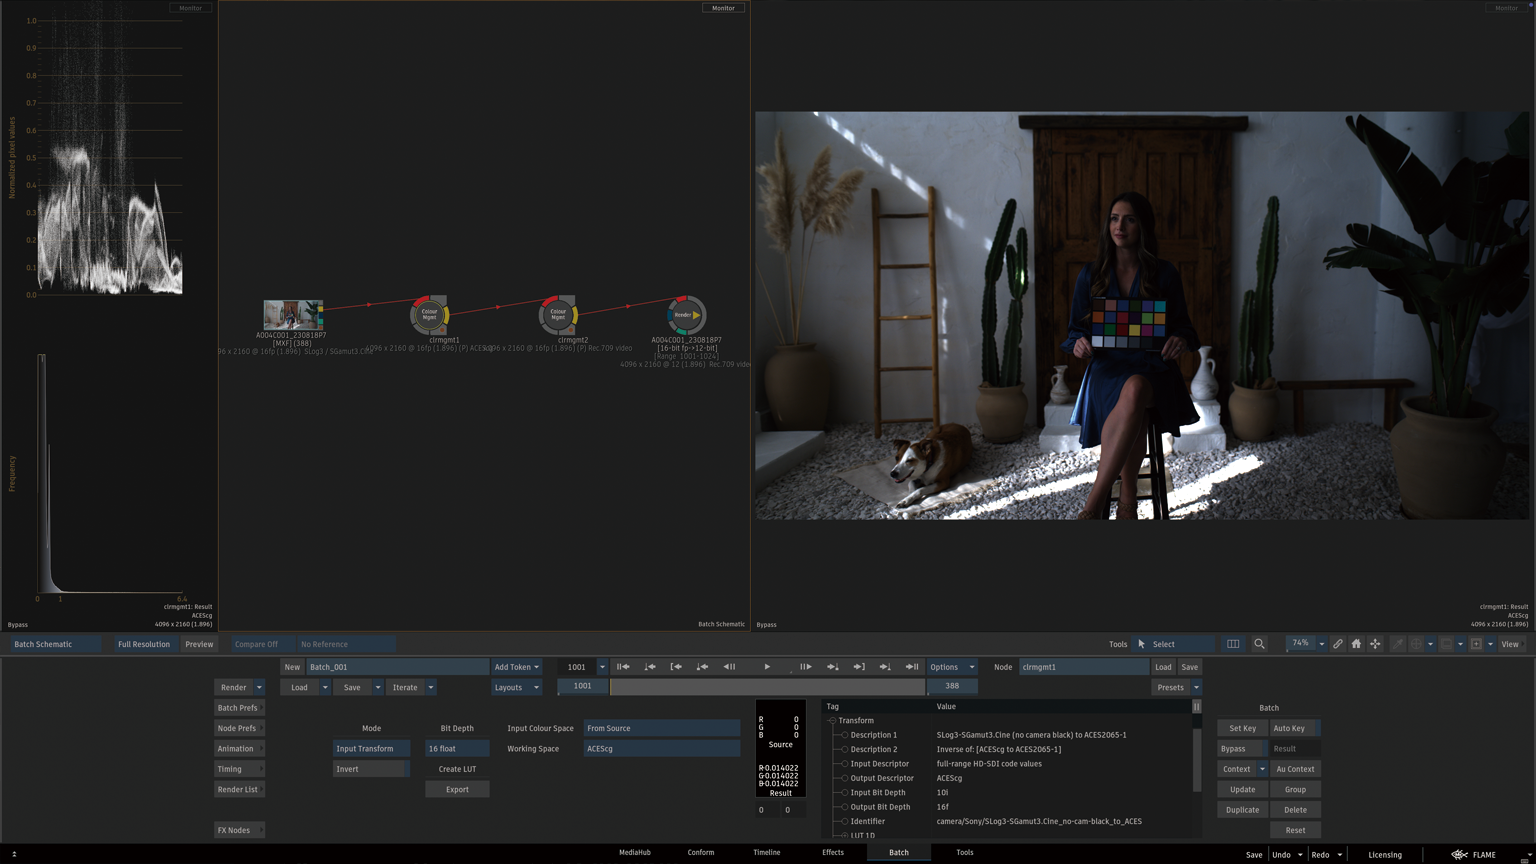The image size is (1536, 864).
Task: Open the MediaHub tab
Action: tap(634, 853)
